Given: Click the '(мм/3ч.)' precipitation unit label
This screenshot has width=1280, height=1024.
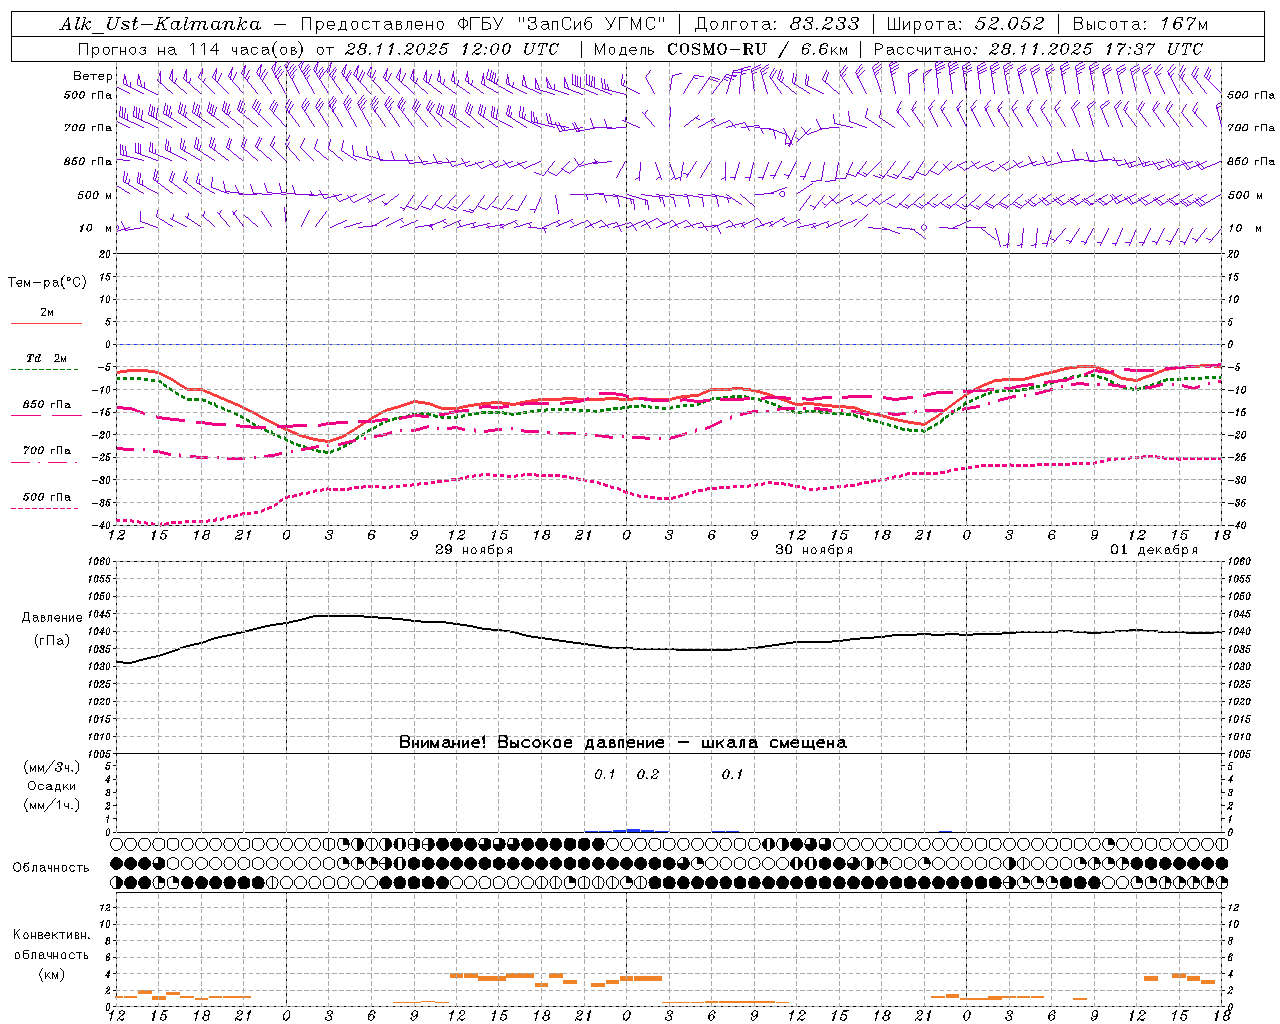Looking at the screenshot, I should point(52,767).
